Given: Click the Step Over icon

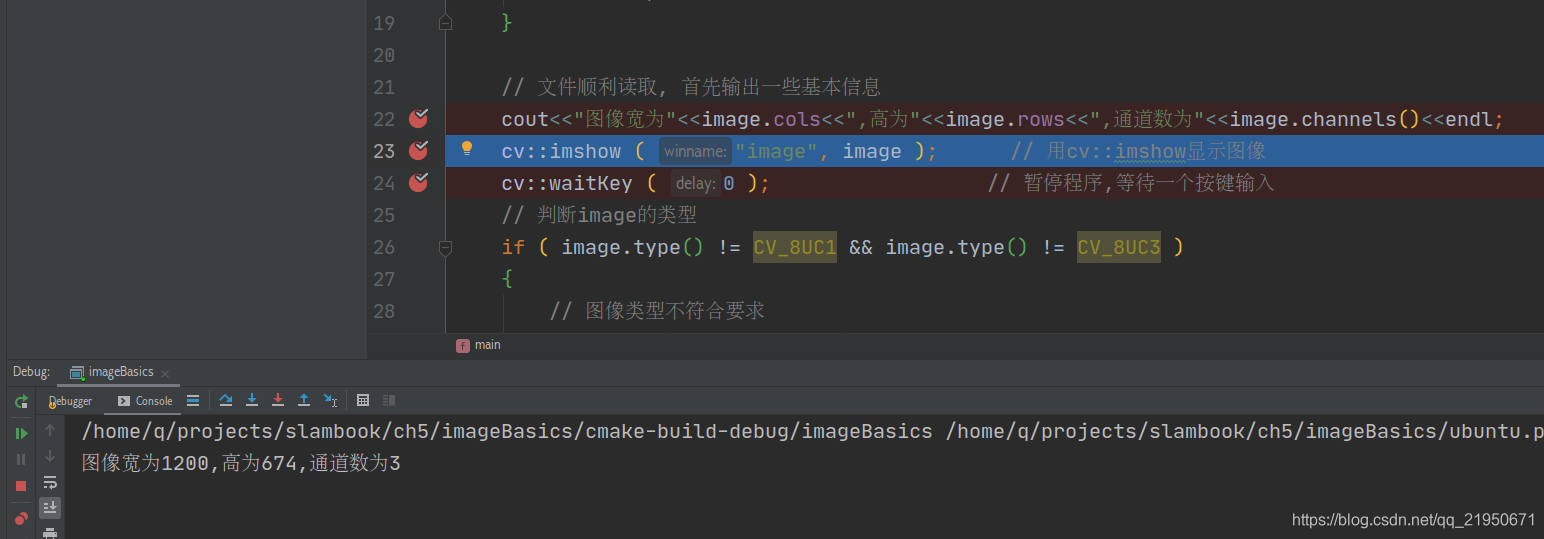Looking at the screenshot, I should (226, 400).
